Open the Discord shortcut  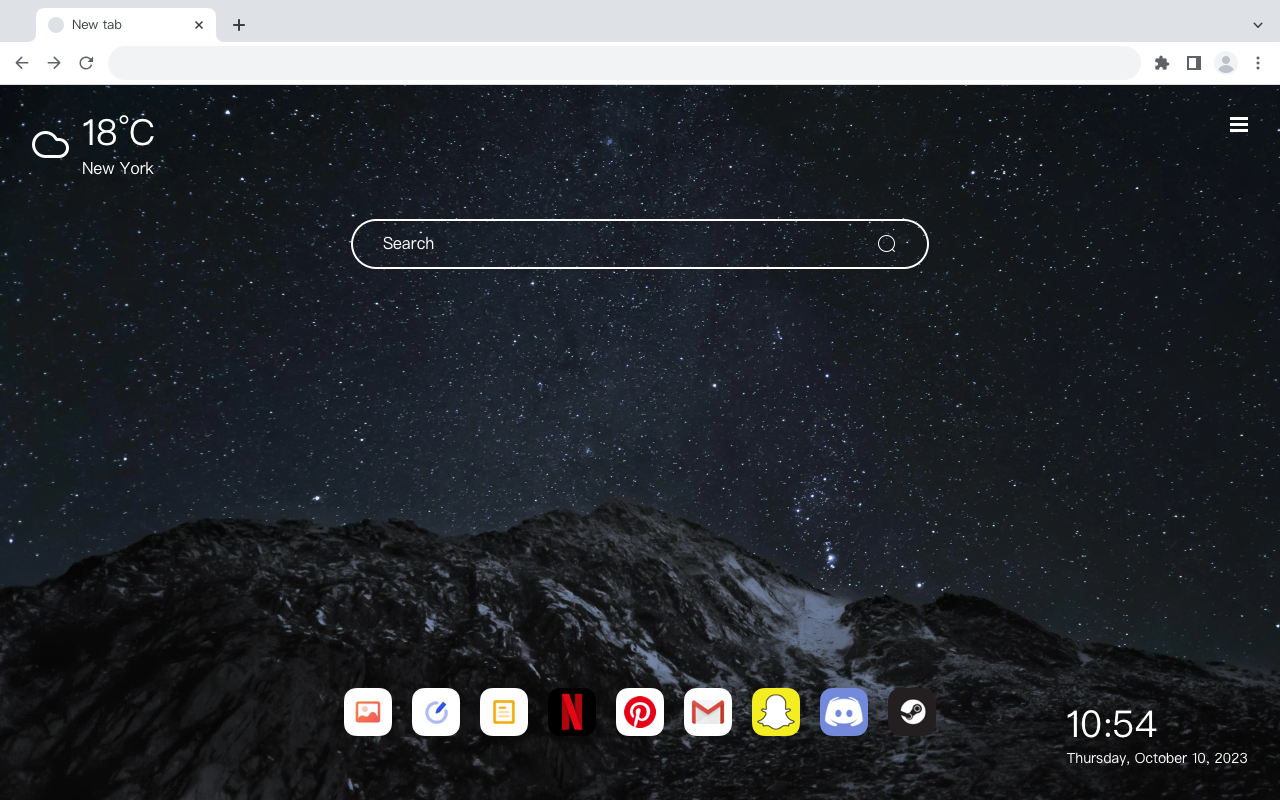[x=844, y=712]
